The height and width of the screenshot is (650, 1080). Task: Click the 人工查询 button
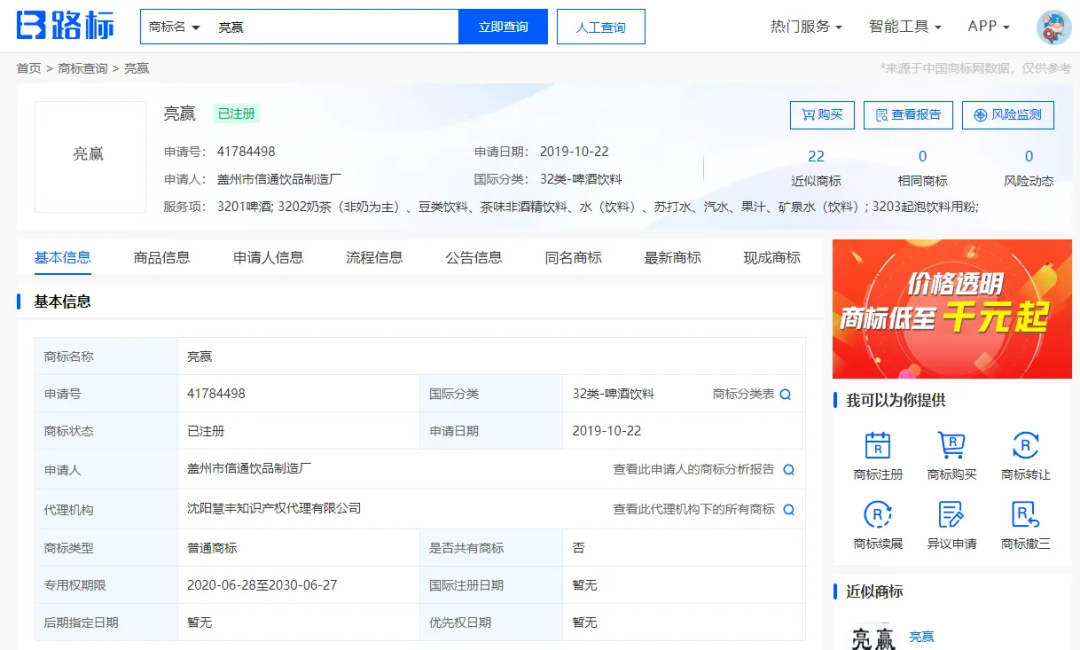click(x=601, y=27)
